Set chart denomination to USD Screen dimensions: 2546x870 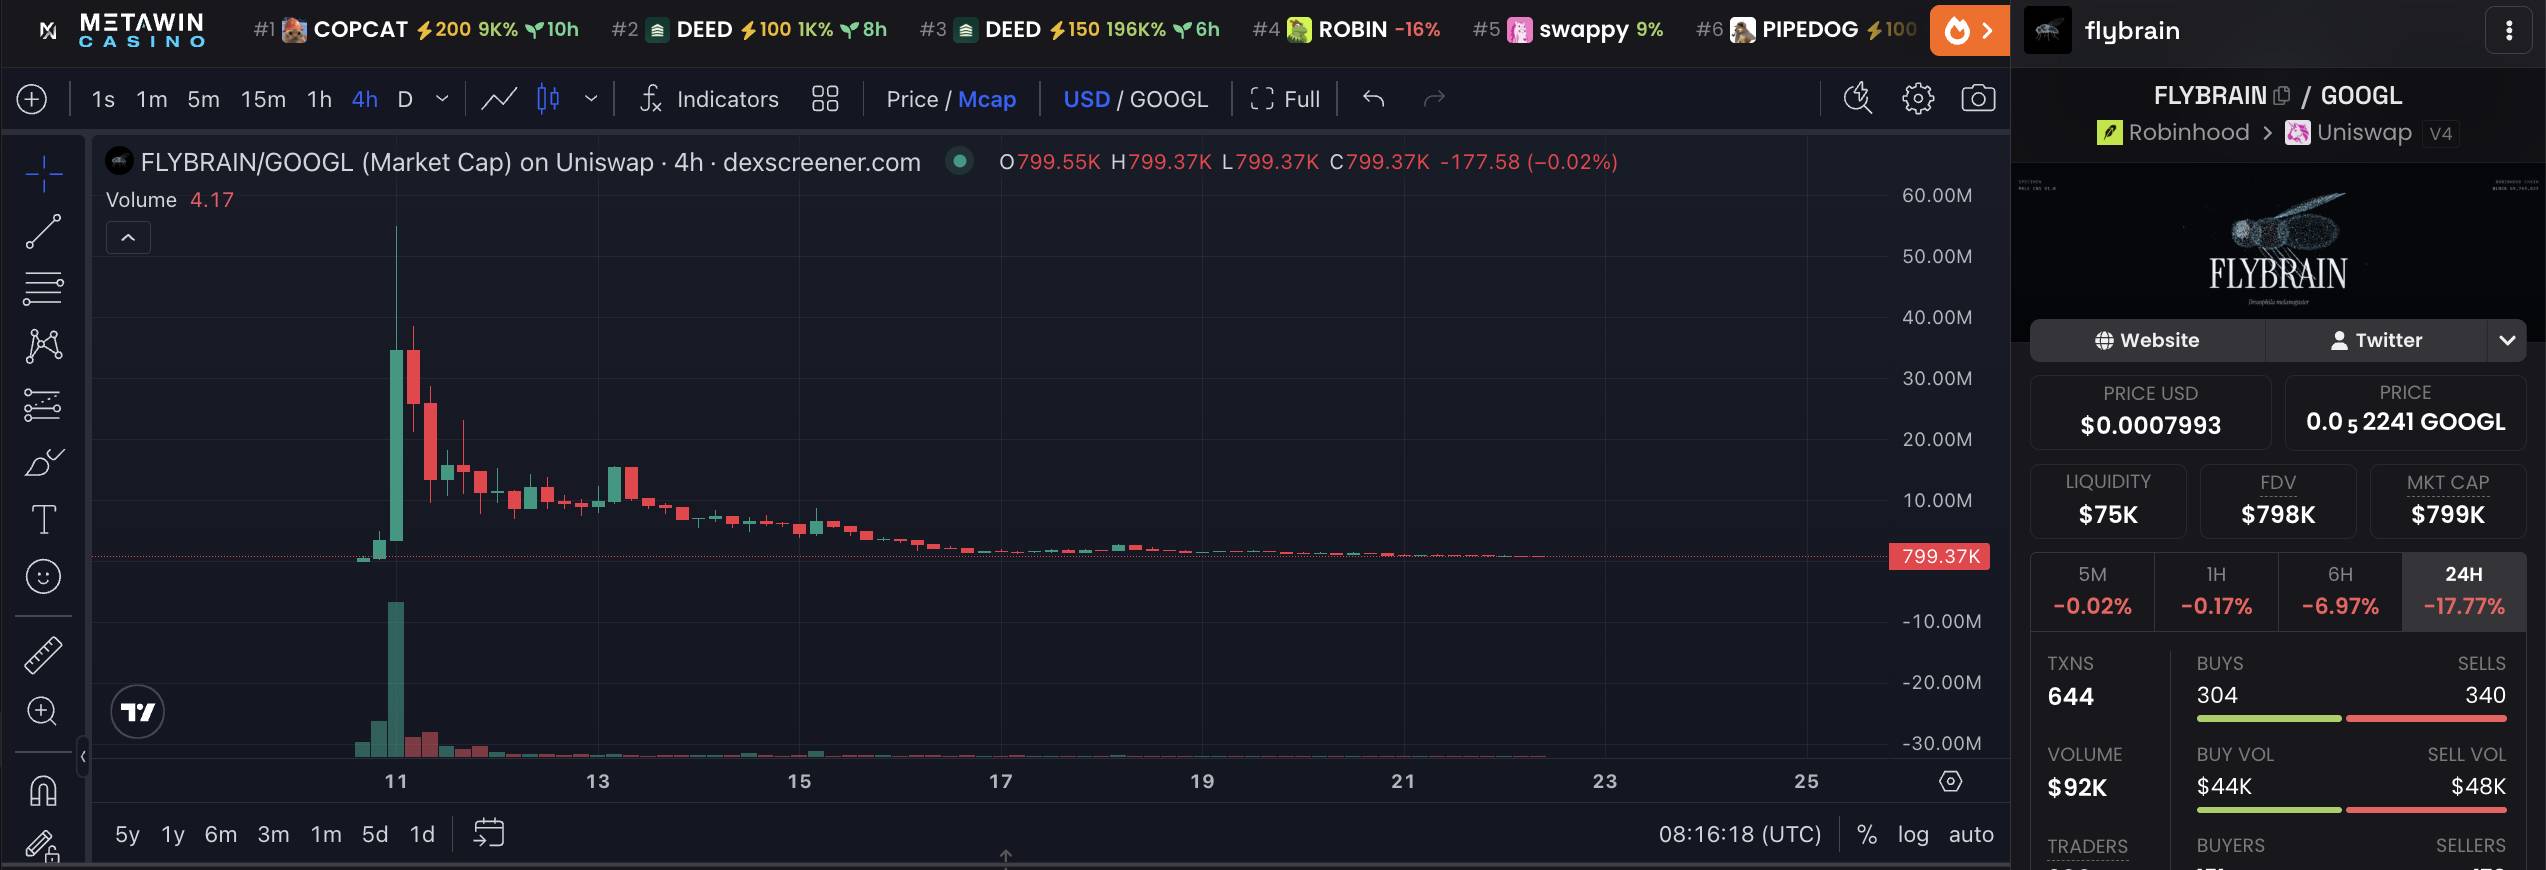click(x=1086, y=99)
